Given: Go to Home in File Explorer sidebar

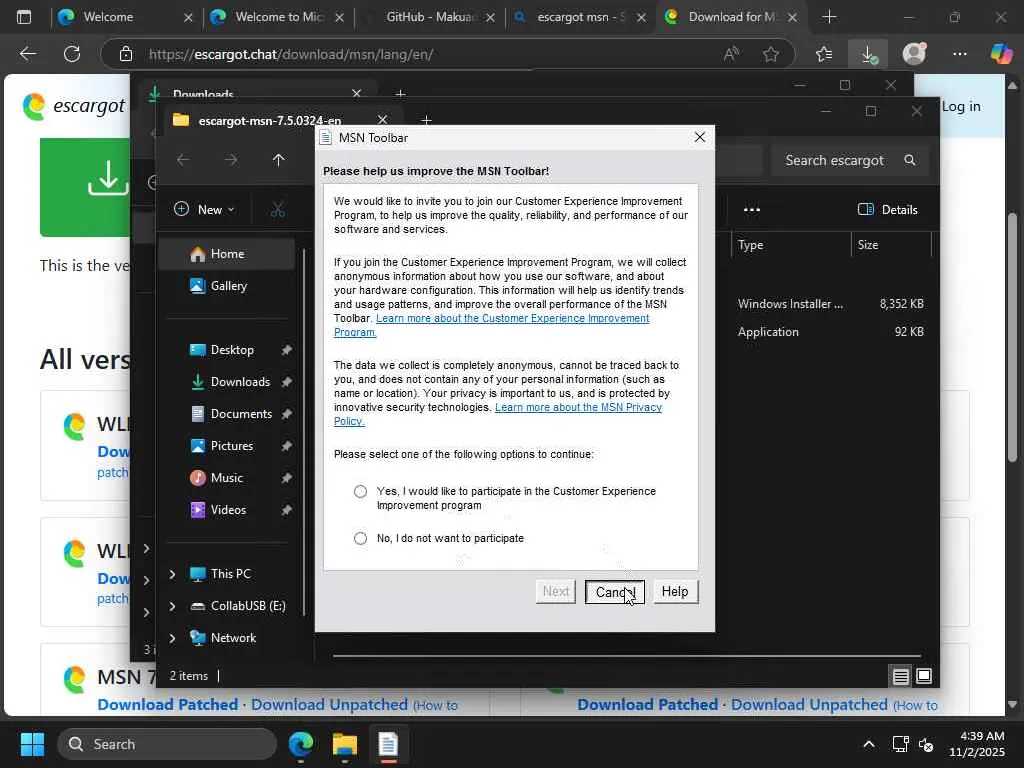Looking at the screenshot, I should [226, 253].
